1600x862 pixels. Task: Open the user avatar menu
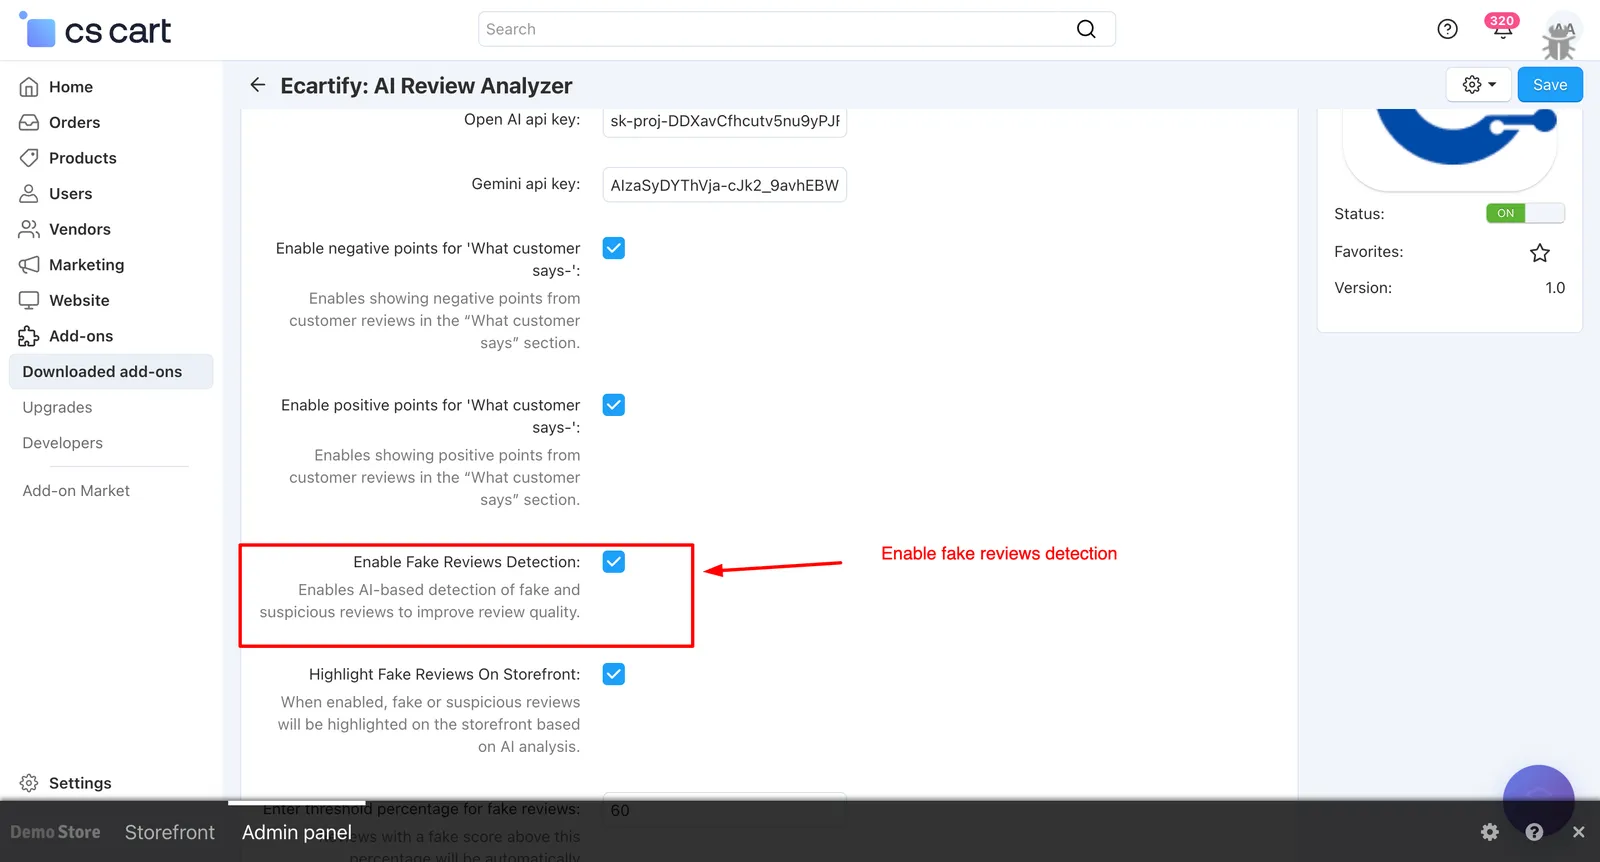coord(1559,36)
